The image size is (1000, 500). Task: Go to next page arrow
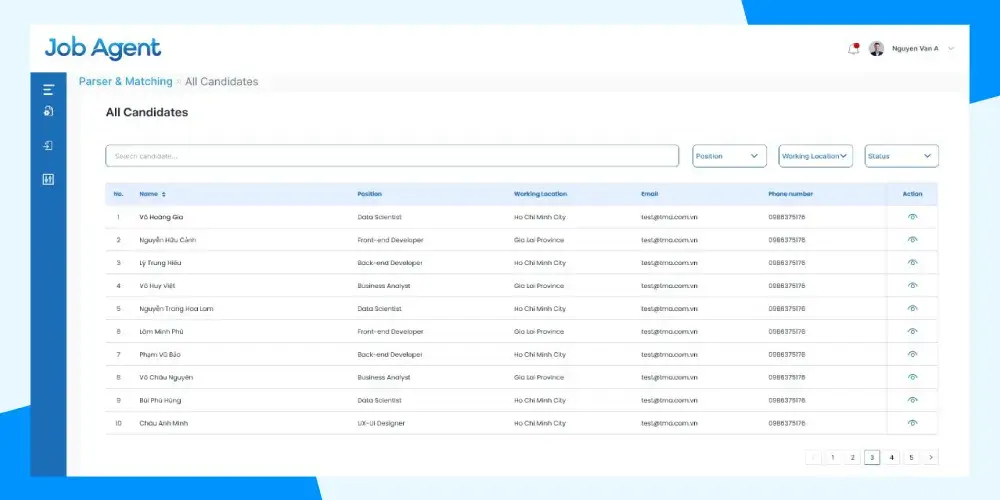(x=931, y=457)
